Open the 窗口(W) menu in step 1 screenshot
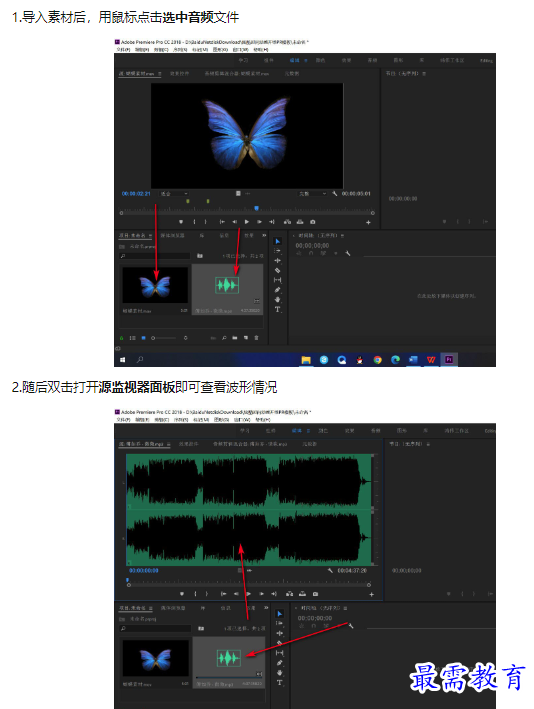 [x=241, y=49]
